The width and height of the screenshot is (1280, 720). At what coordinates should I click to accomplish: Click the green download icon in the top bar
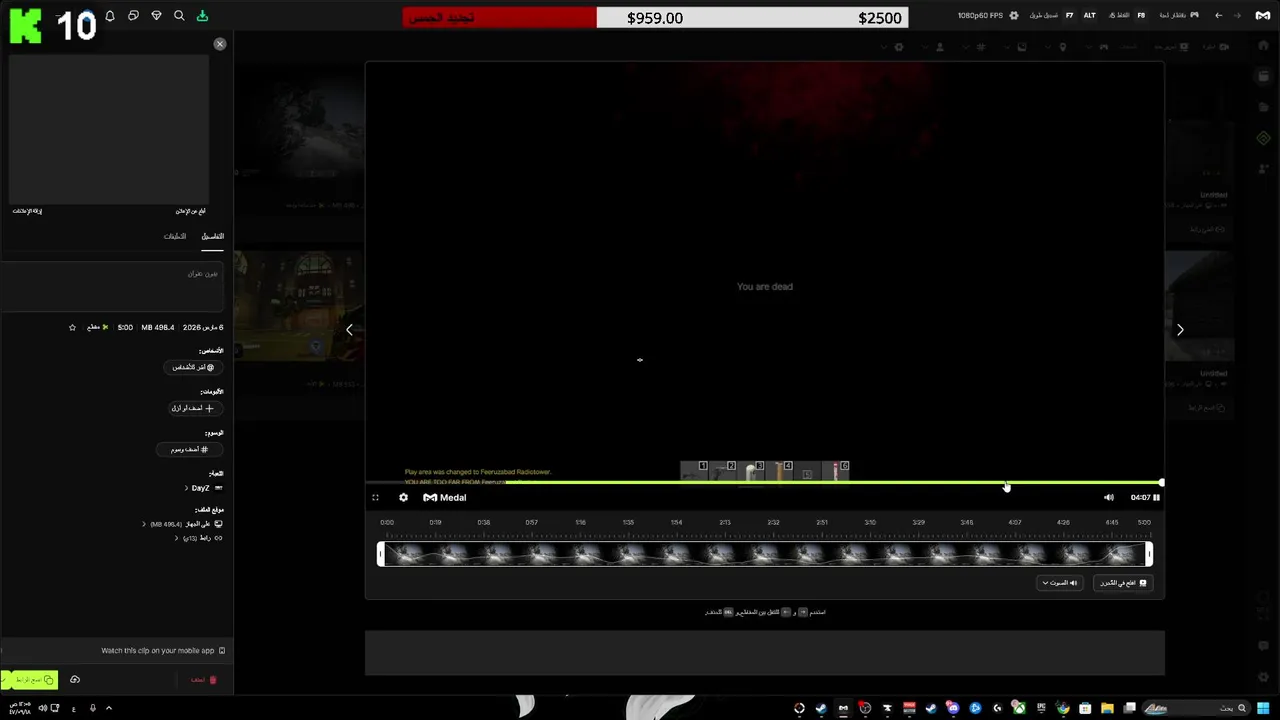click(202, 16)
